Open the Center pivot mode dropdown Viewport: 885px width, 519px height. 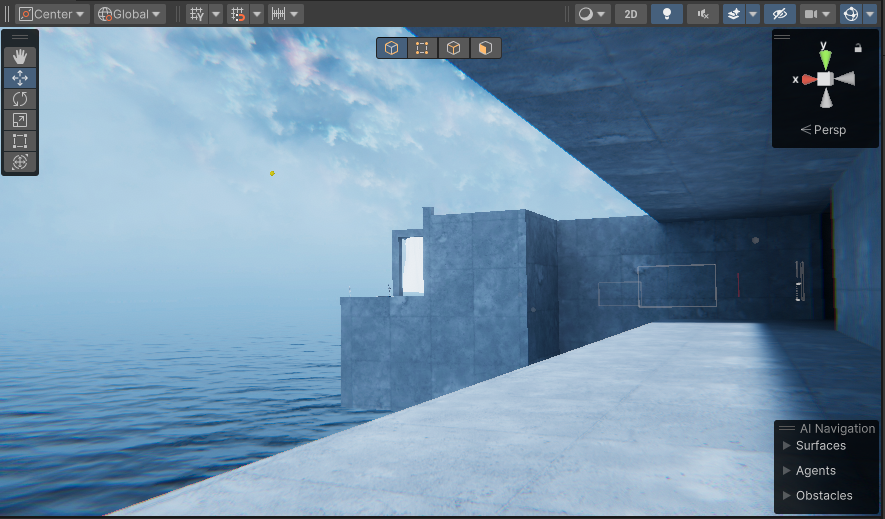(x=52, y=14)
